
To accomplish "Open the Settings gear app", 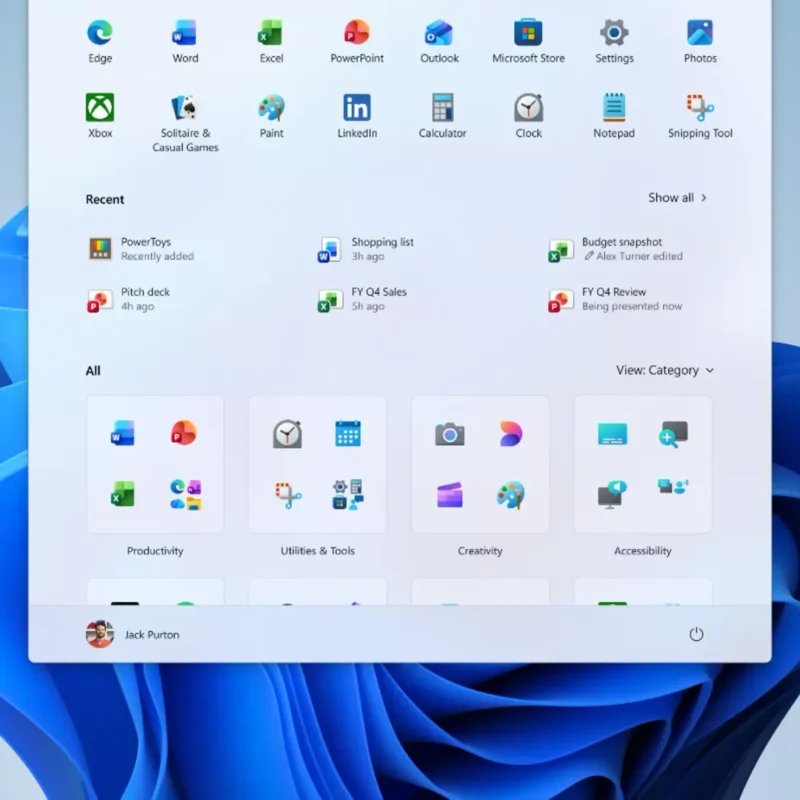I will (614, 41).
